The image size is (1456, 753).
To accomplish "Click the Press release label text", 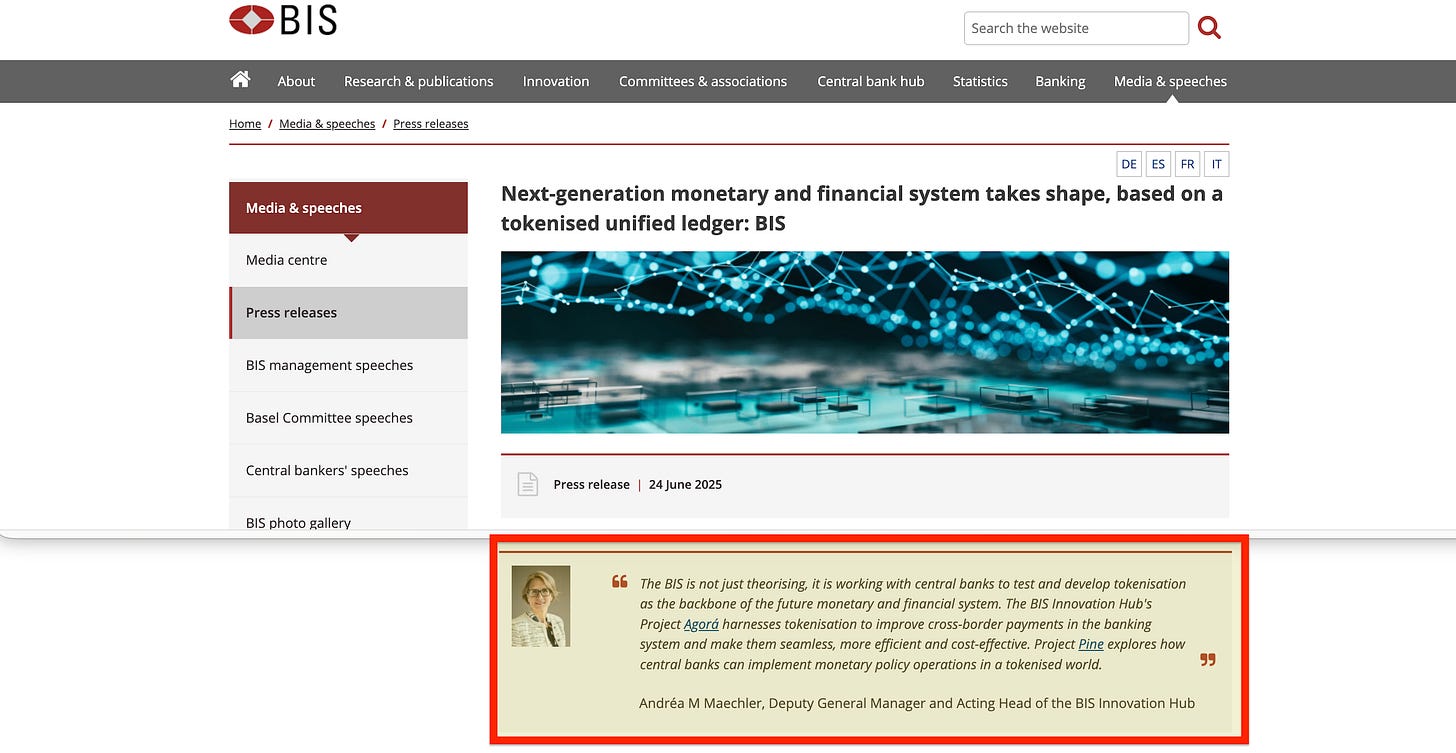I will (591, 484).
